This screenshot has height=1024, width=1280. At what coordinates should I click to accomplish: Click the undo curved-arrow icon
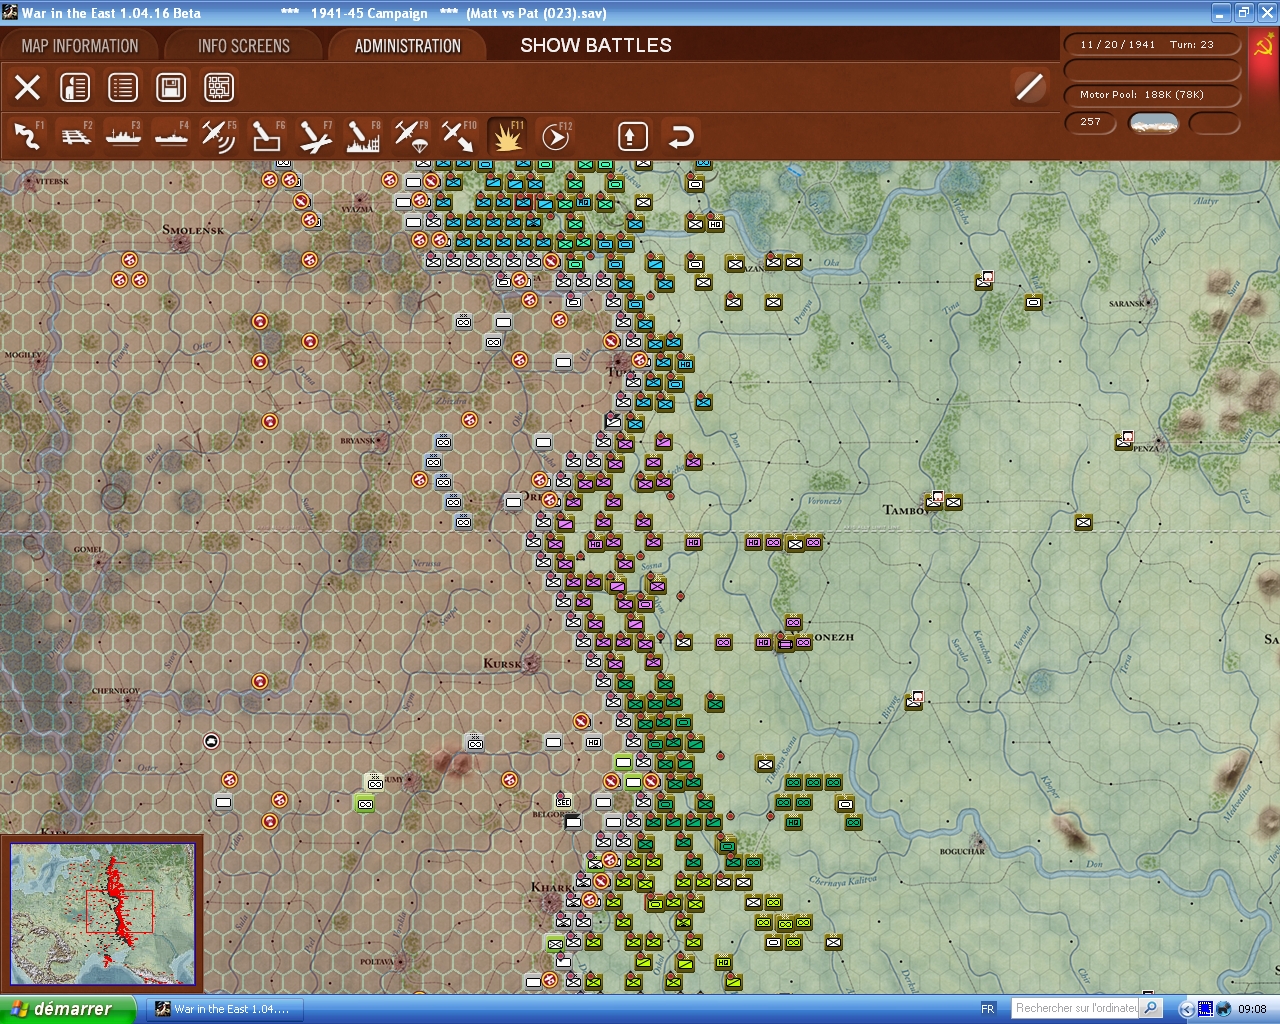[x=681, y=136]
